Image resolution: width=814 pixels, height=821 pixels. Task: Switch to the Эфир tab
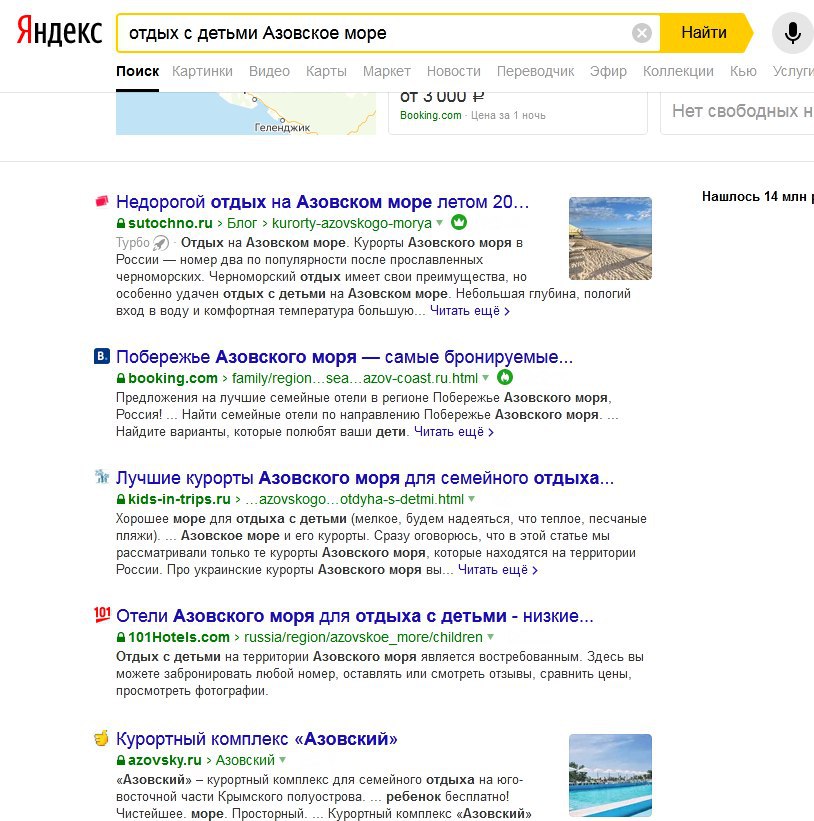608,71
